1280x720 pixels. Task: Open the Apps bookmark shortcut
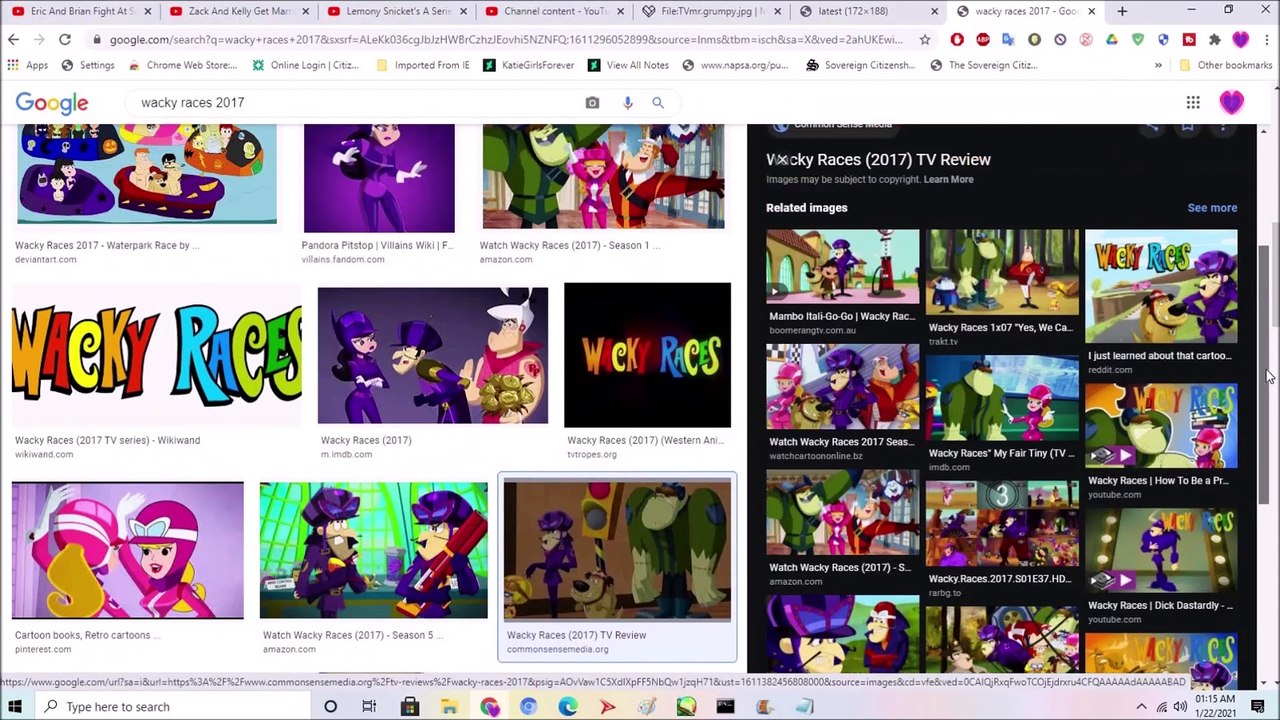29,65
